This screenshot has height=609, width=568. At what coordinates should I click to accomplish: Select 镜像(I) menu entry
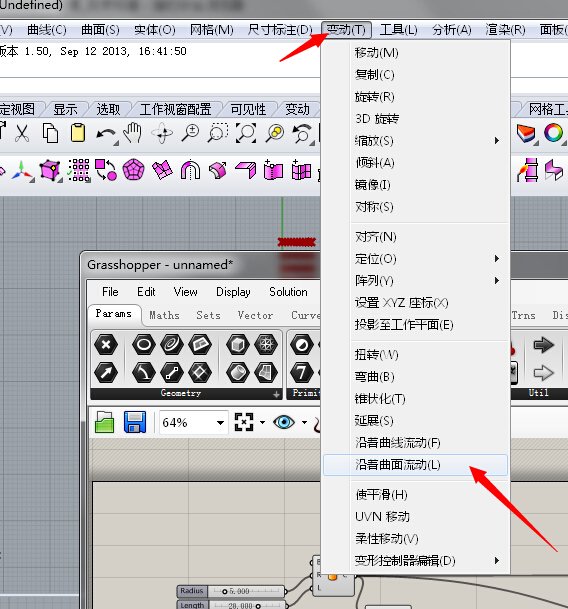pos(415,185)
